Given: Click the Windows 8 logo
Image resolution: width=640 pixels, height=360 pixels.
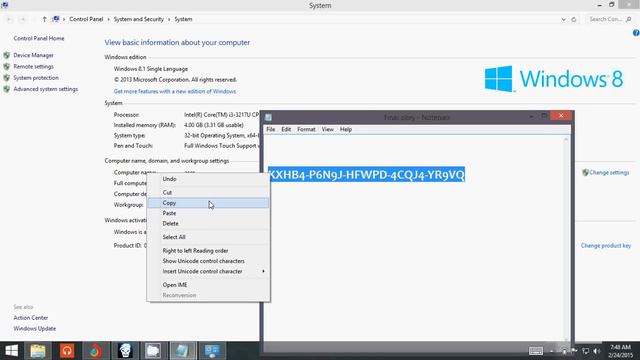Looking at the screenshot, I should pos(553,79).
